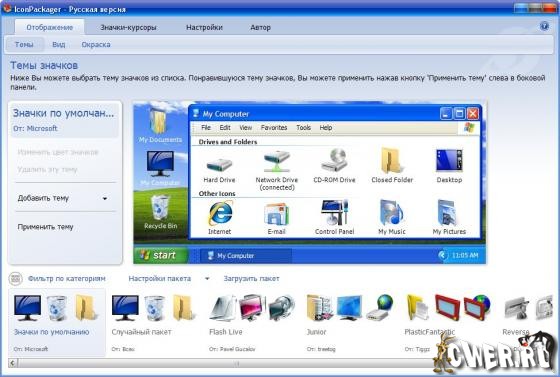Click the IconPackager title bar app icon

[x=6, y=8]
